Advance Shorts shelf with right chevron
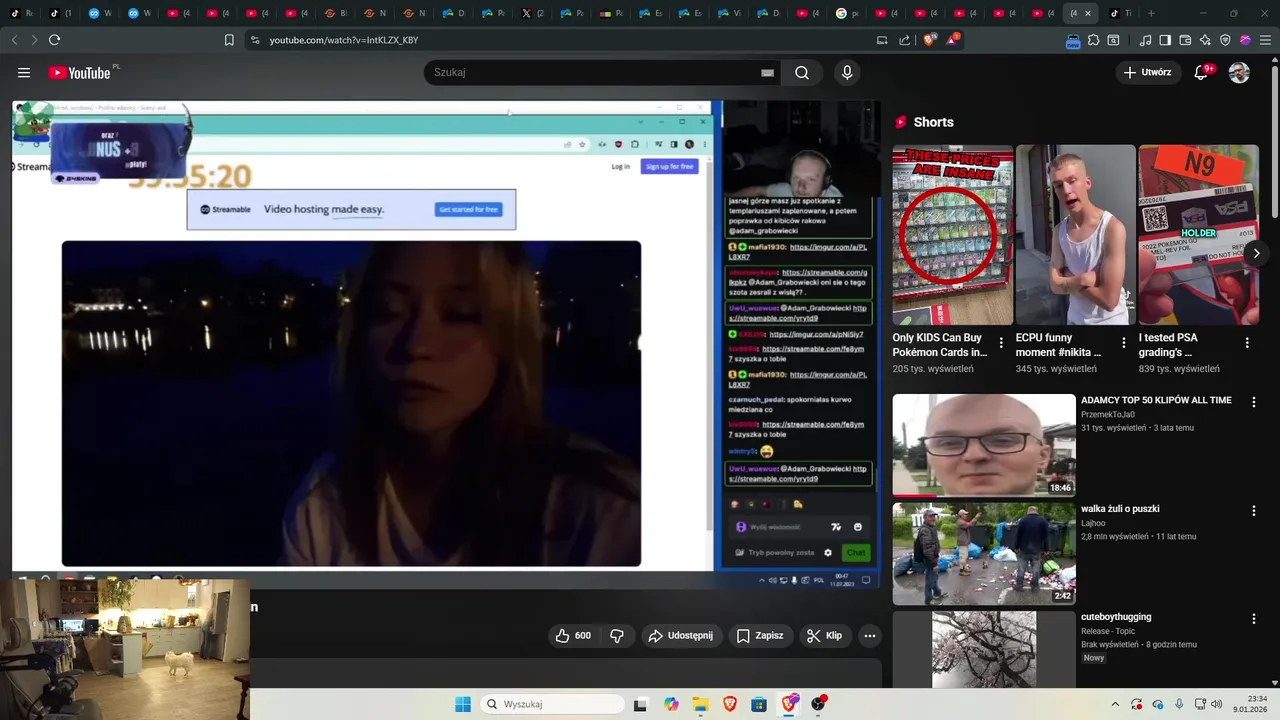The width and height of the screenshot is (1280, 720). coord(1256,253)
